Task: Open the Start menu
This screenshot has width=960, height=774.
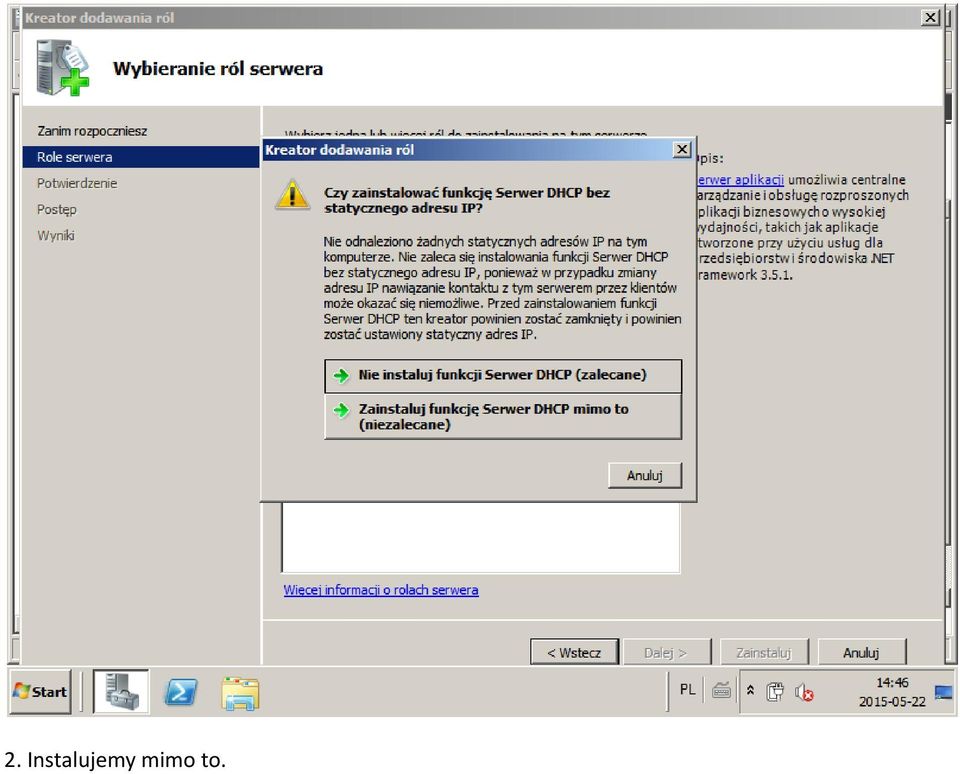Action: click(x=40, y=691)
